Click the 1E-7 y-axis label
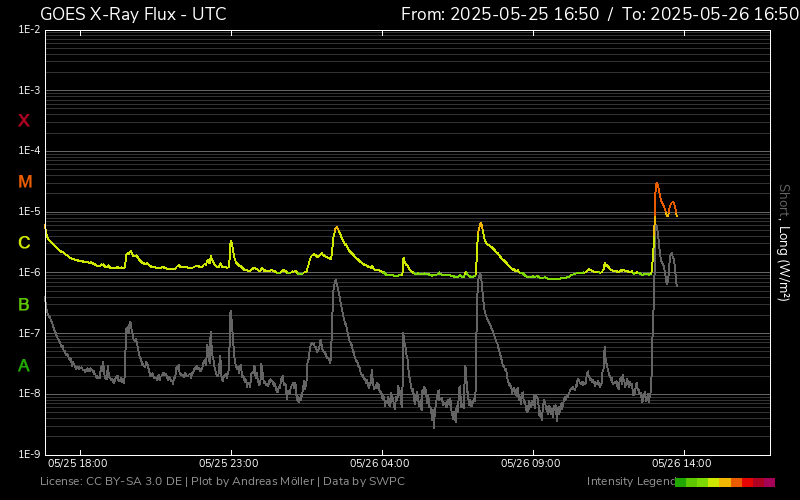The width and height of the screenshot is (800, 500). [29, 333]
